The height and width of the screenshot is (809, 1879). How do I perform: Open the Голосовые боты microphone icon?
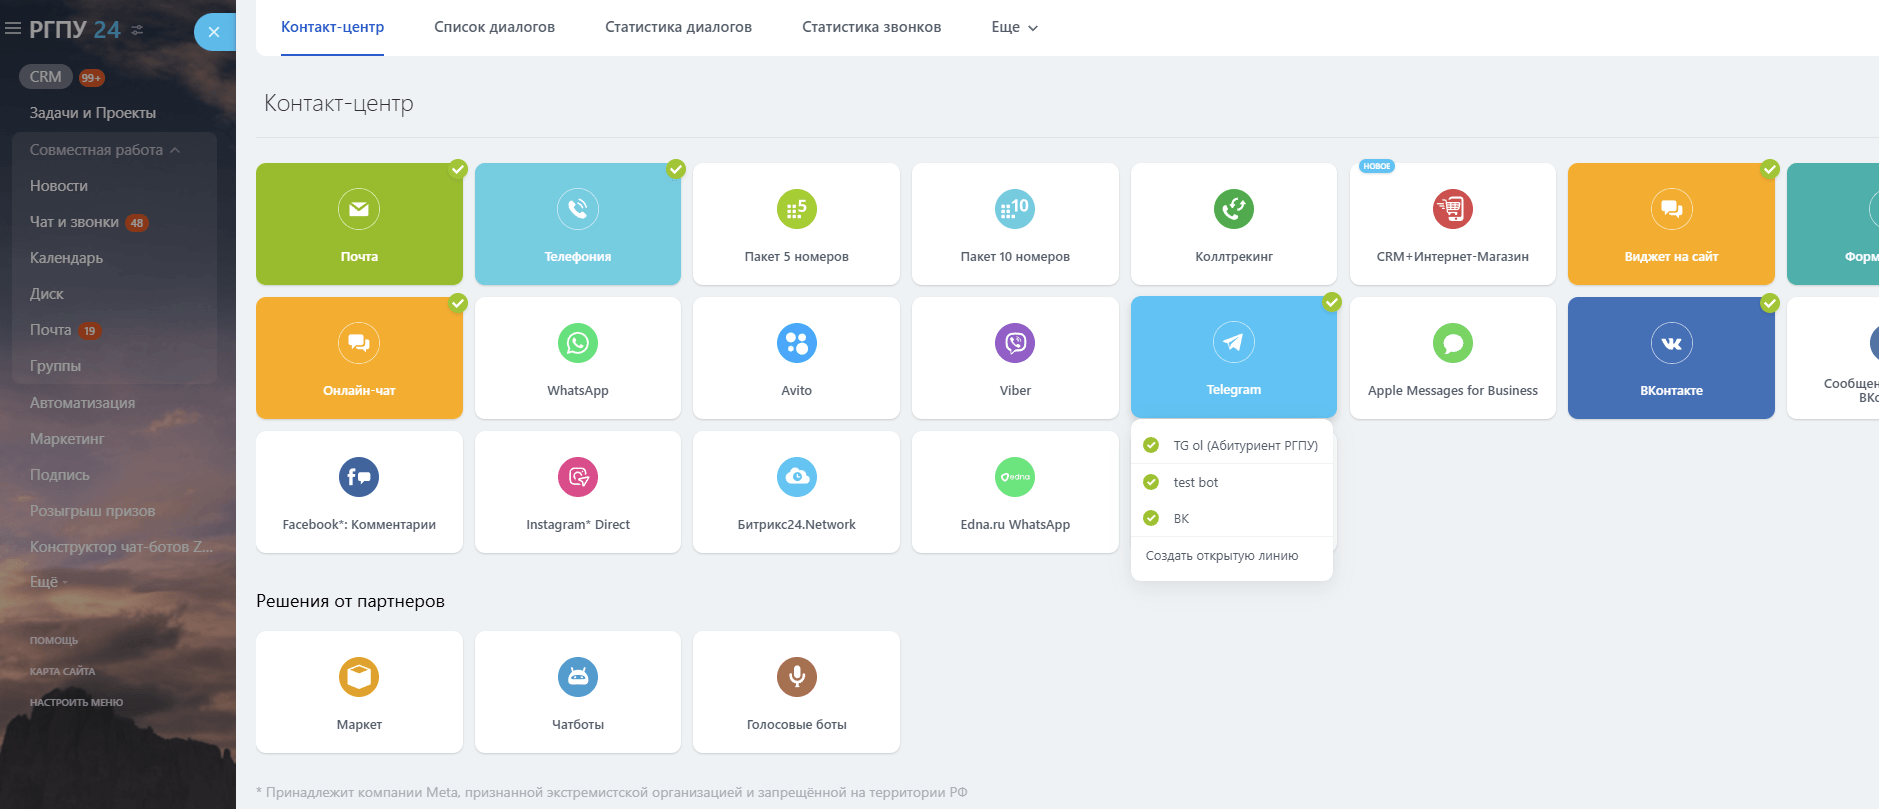[x=797, y=677]
